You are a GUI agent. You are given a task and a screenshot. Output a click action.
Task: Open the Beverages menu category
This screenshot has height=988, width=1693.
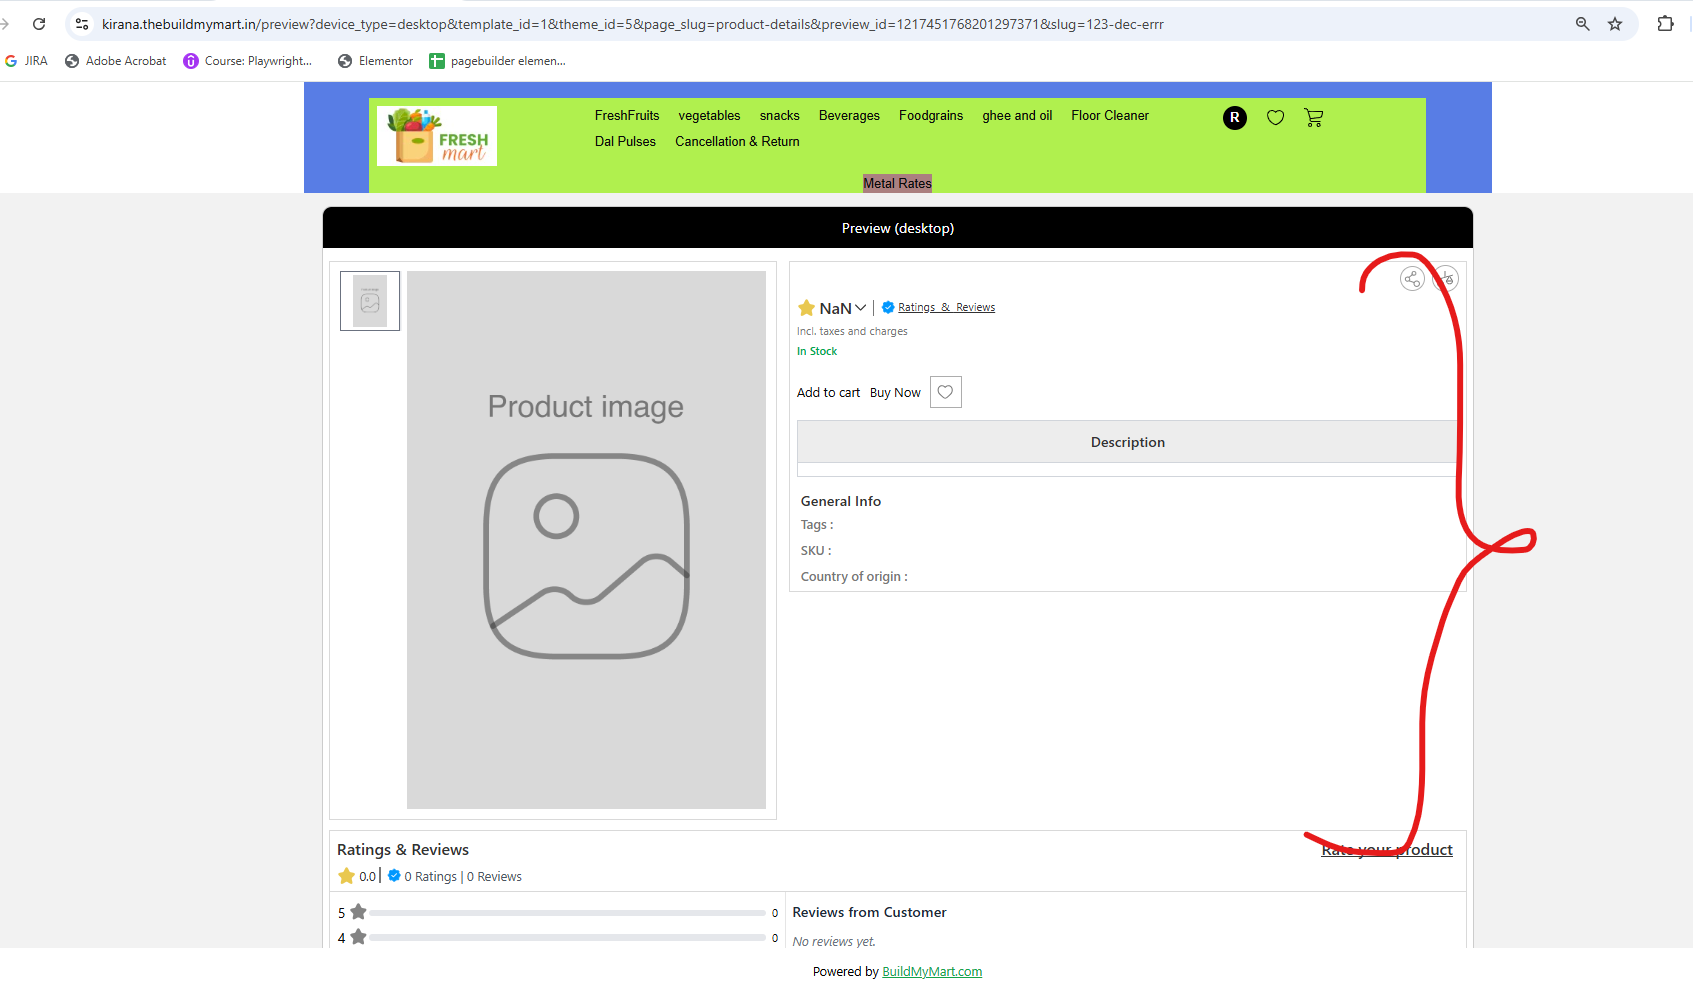click(849, 116)
